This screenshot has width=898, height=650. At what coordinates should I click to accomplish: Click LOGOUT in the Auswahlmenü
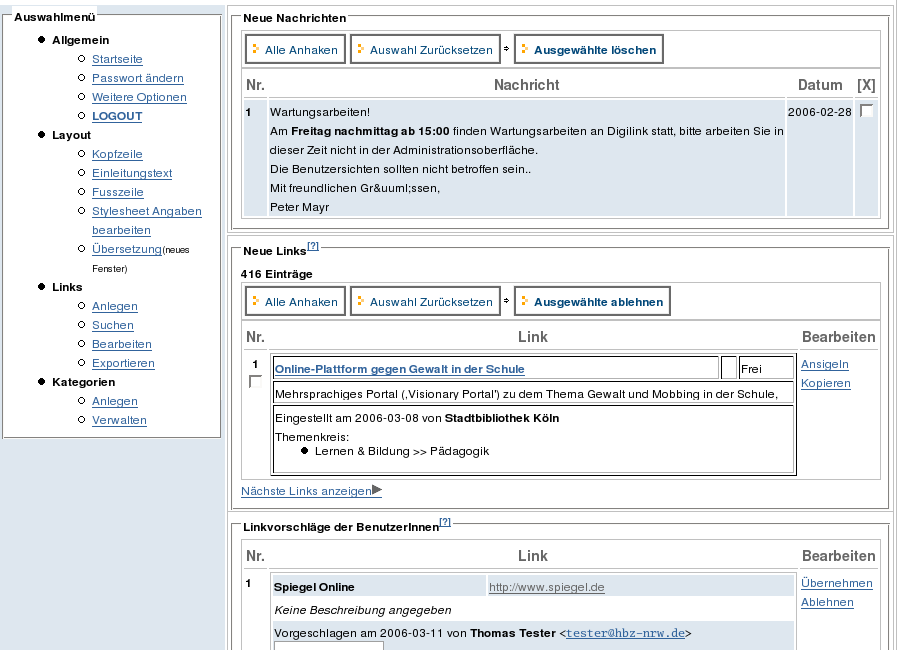click(117, 116)
